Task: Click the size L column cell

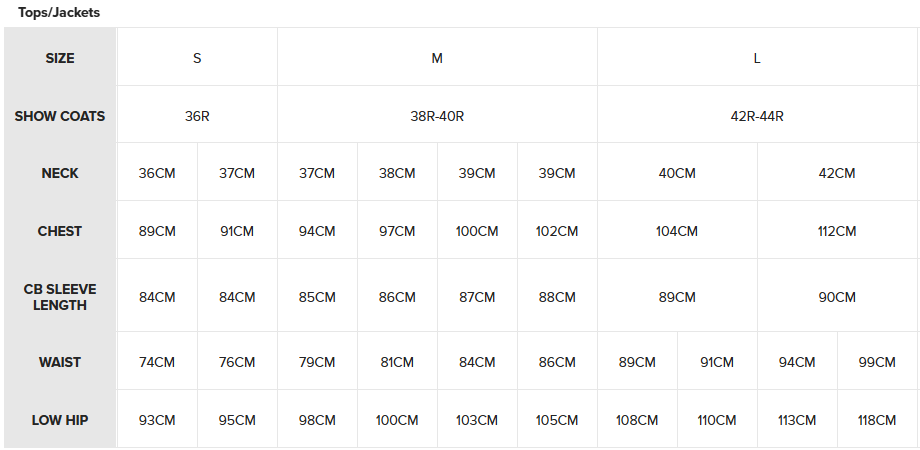Action: (x=757, y=58)
